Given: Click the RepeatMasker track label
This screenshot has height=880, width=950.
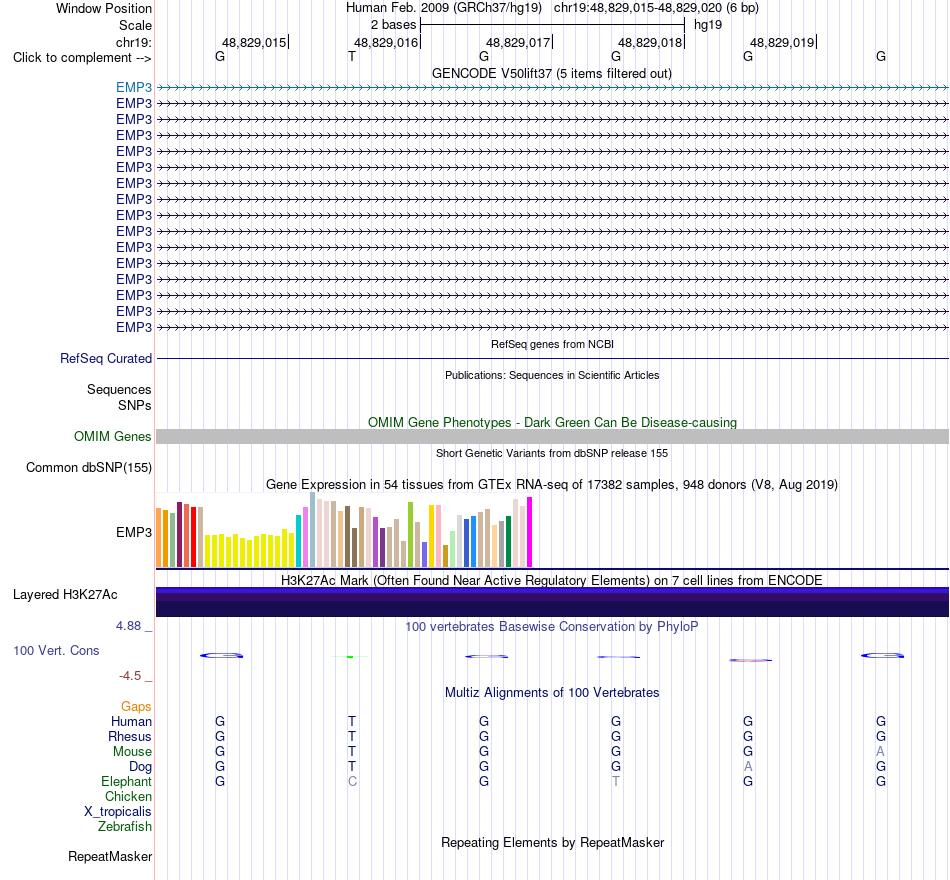Looking at the screenshot, I should tap(110, 856).
